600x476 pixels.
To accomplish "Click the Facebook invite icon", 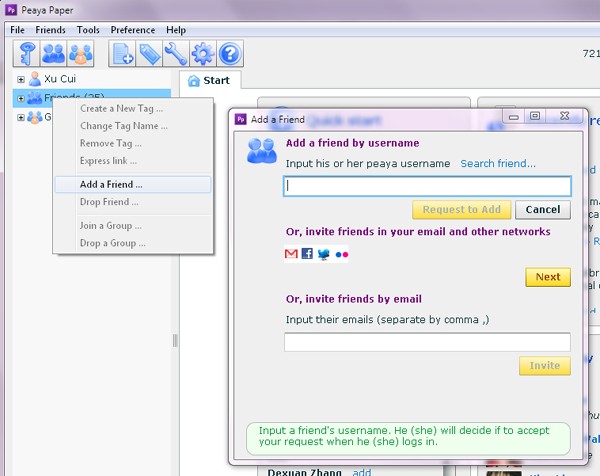I will click(307, 253).
